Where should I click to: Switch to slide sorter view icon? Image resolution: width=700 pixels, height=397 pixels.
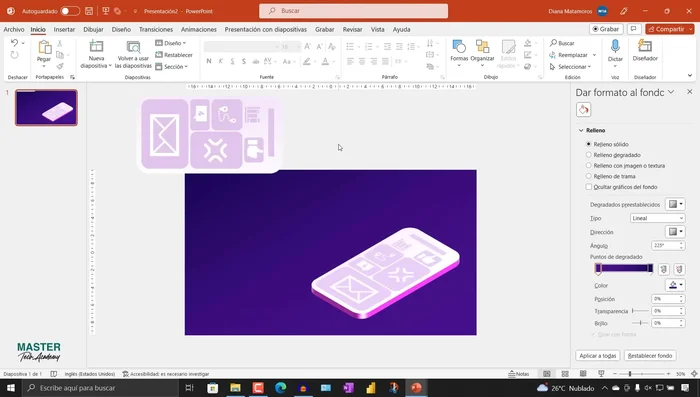click(565, 374)
